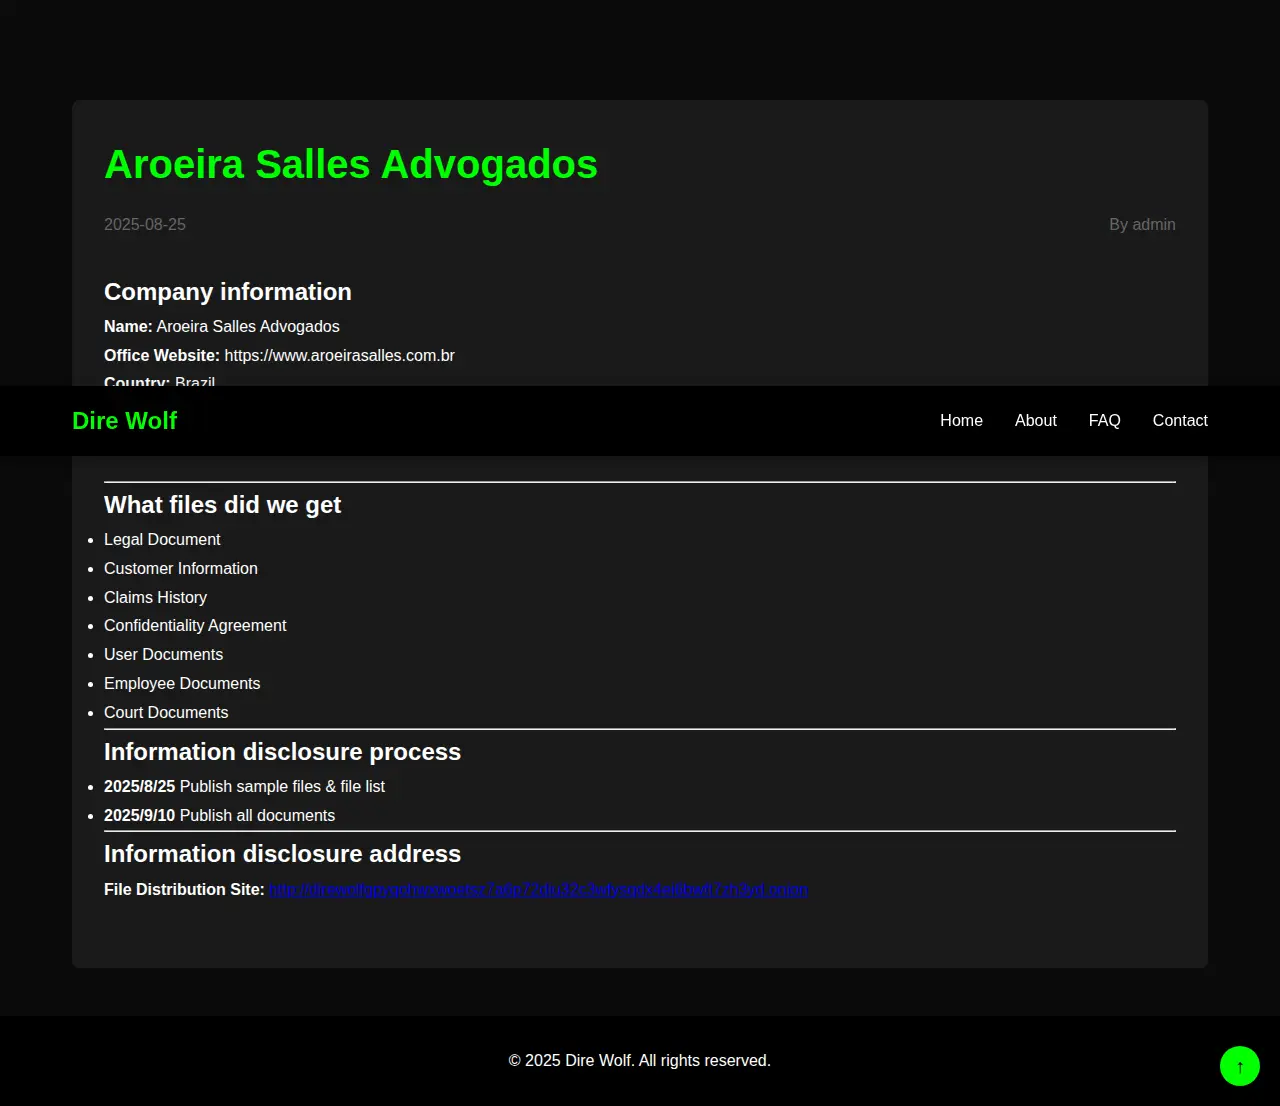This screenshot has height=1106, width=1280.
Task: Click the What files did we get heading
Action: click(222, 505)
